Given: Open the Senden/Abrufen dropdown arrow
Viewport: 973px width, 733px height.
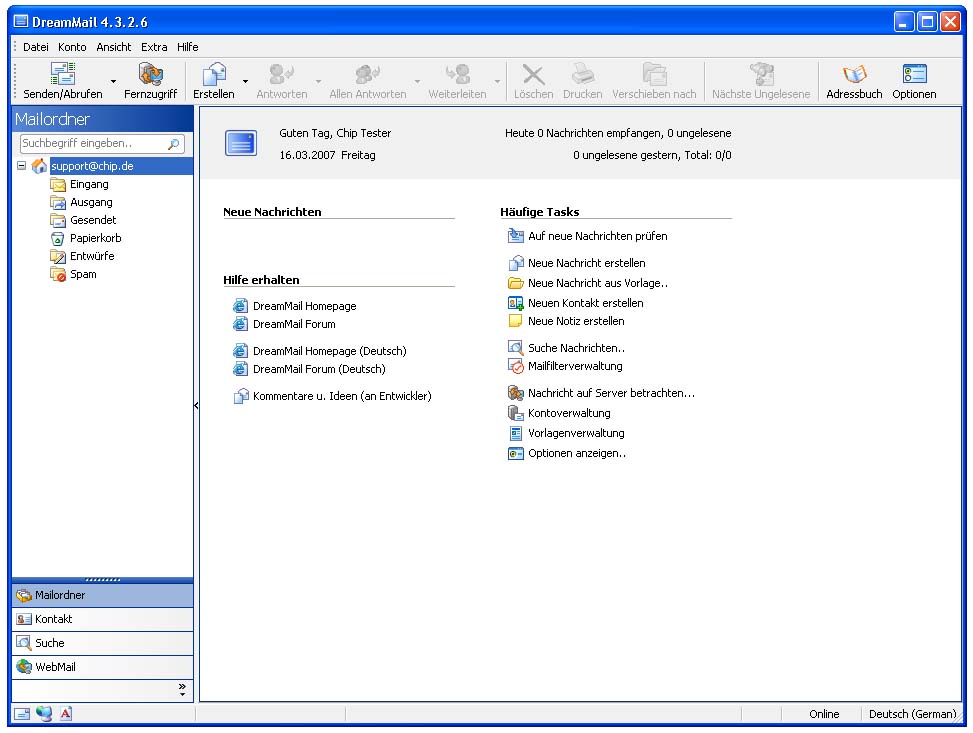Looking at the screenshot, I should coord(113,81).
